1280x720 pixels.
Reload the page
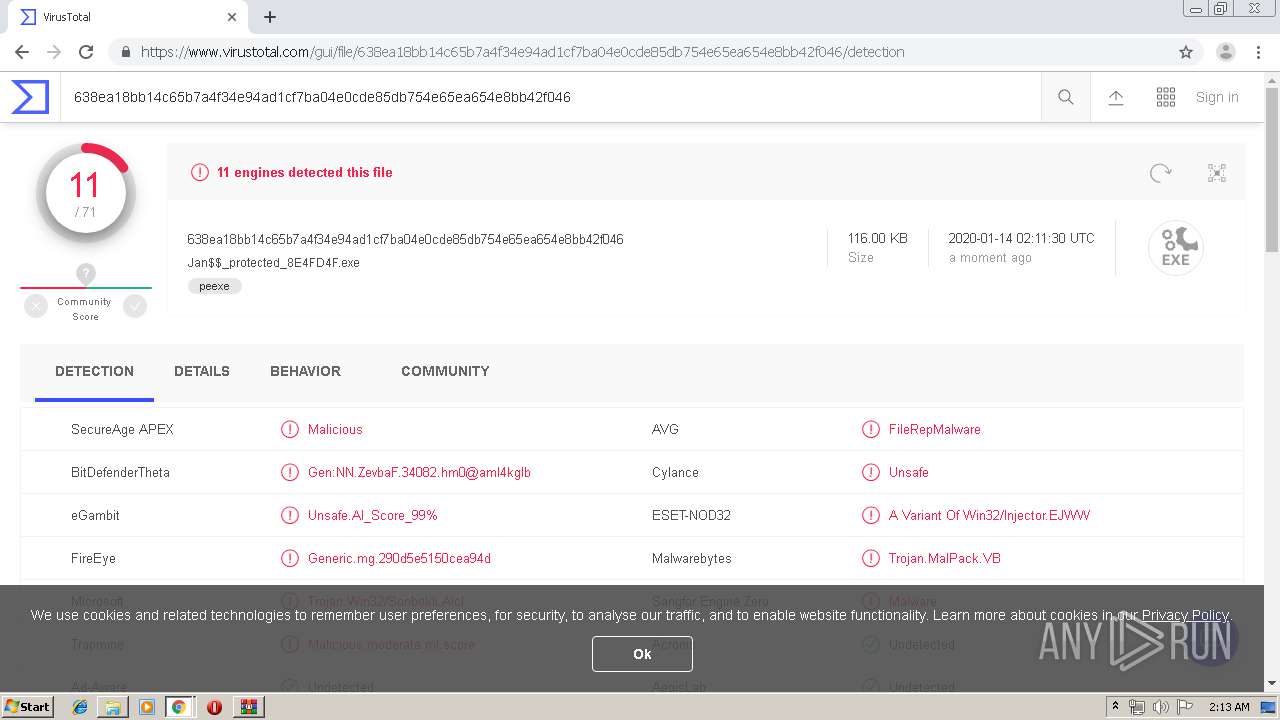click(86, 52)
